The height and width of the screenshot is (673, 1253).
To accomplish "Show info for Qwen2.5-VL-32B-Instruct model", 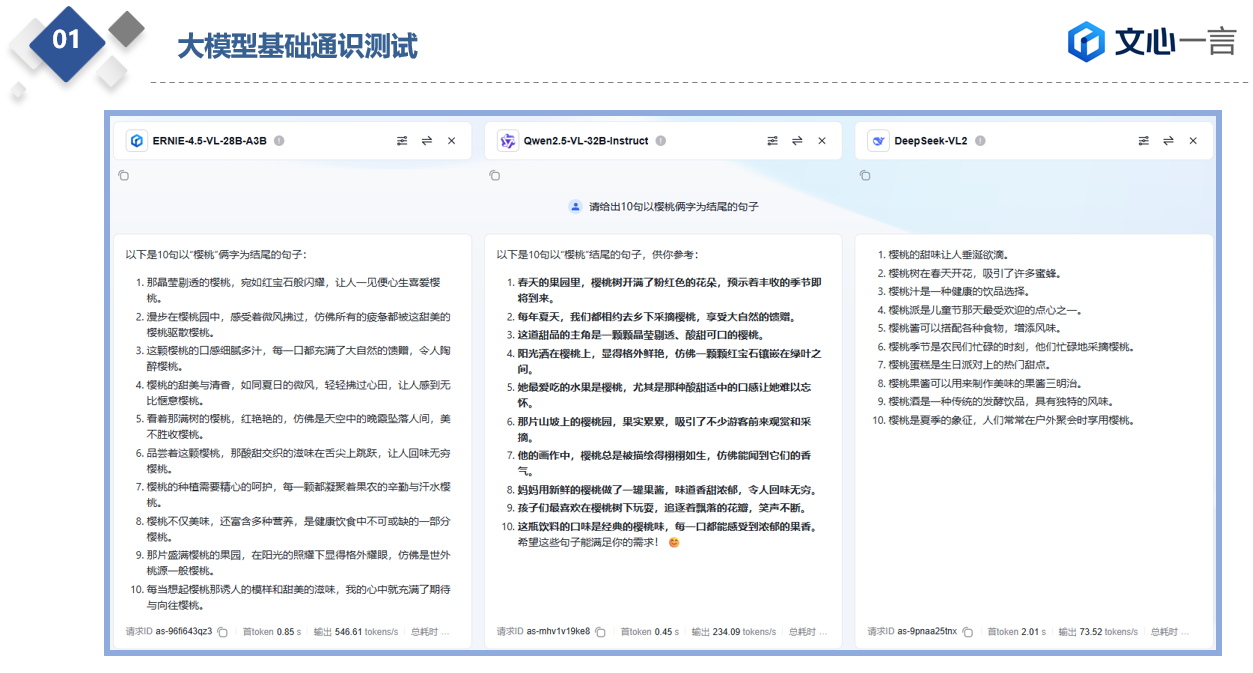I will [662, 141].
